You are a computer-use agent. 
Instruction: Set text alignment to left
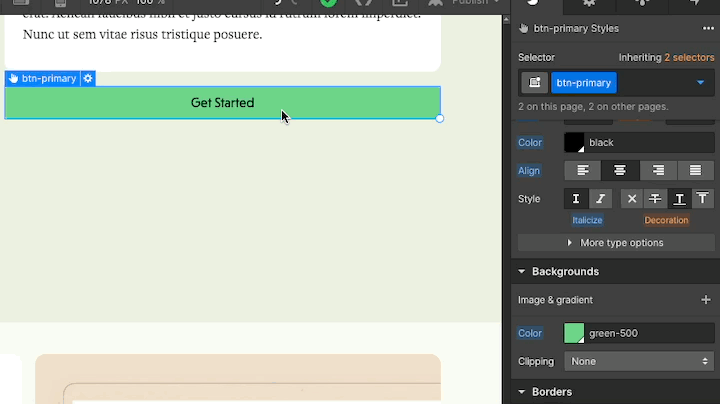pyautogui.click(x=582, y=171)
